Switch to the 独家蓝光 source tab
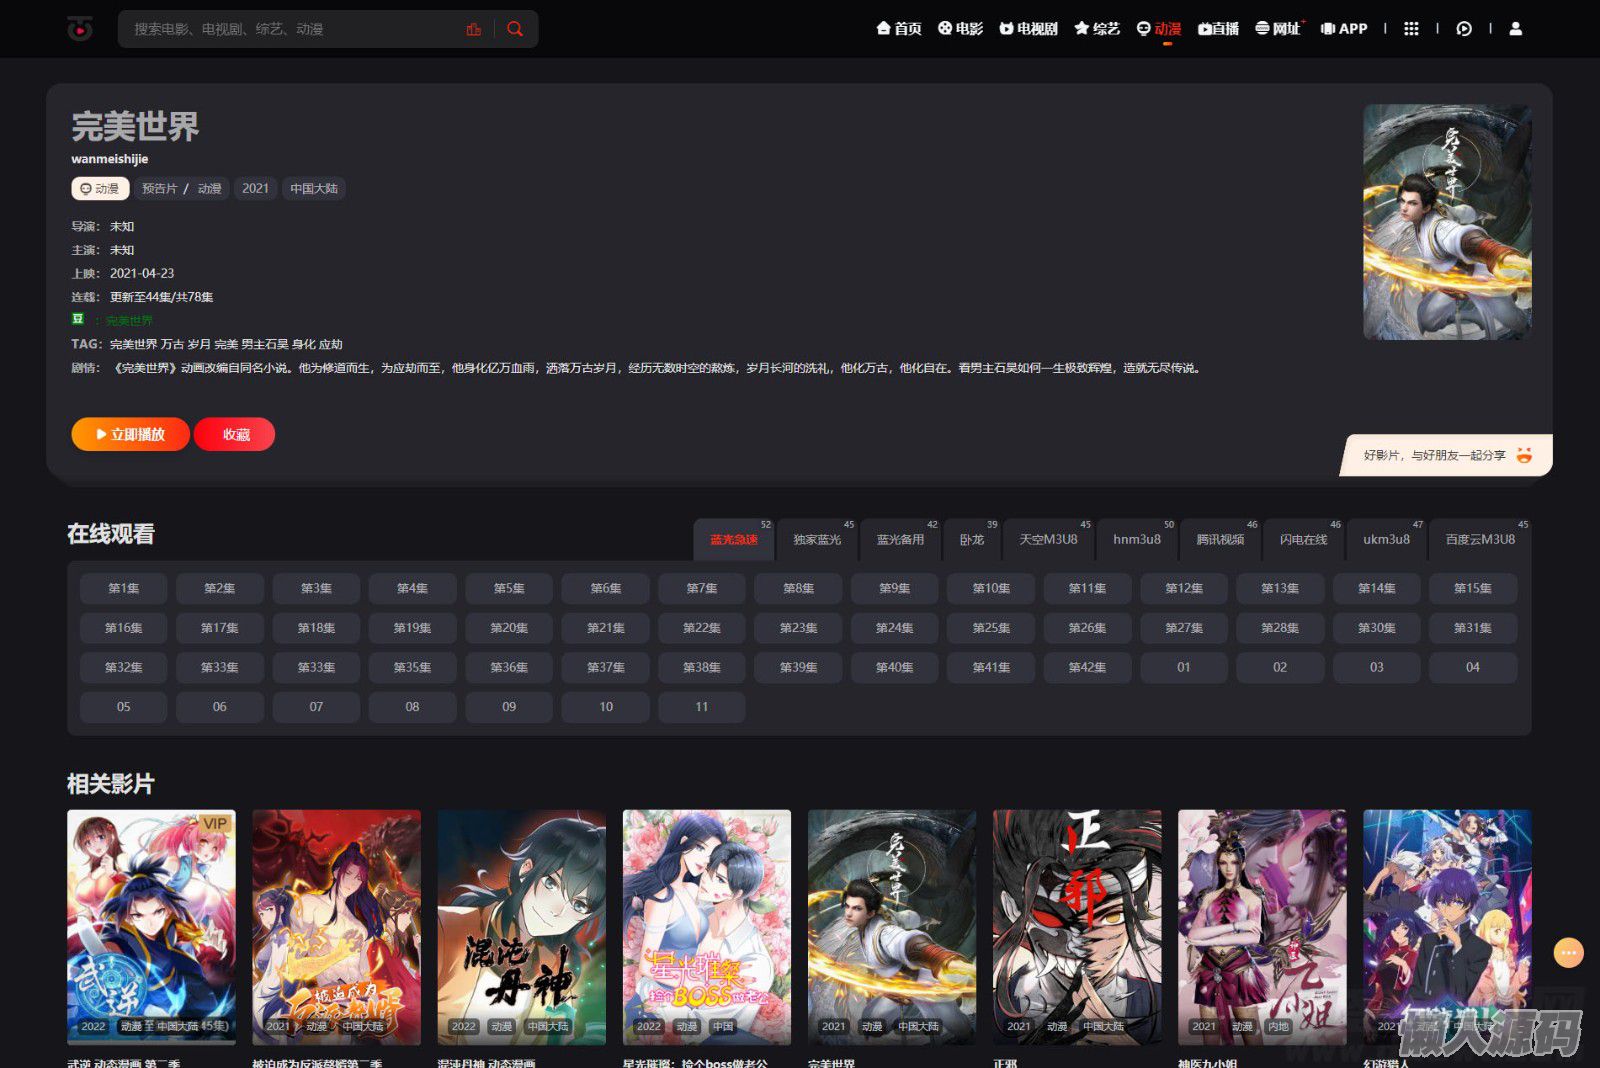This screenshot has width=1600, height=1068. click(x=817, y=540)
